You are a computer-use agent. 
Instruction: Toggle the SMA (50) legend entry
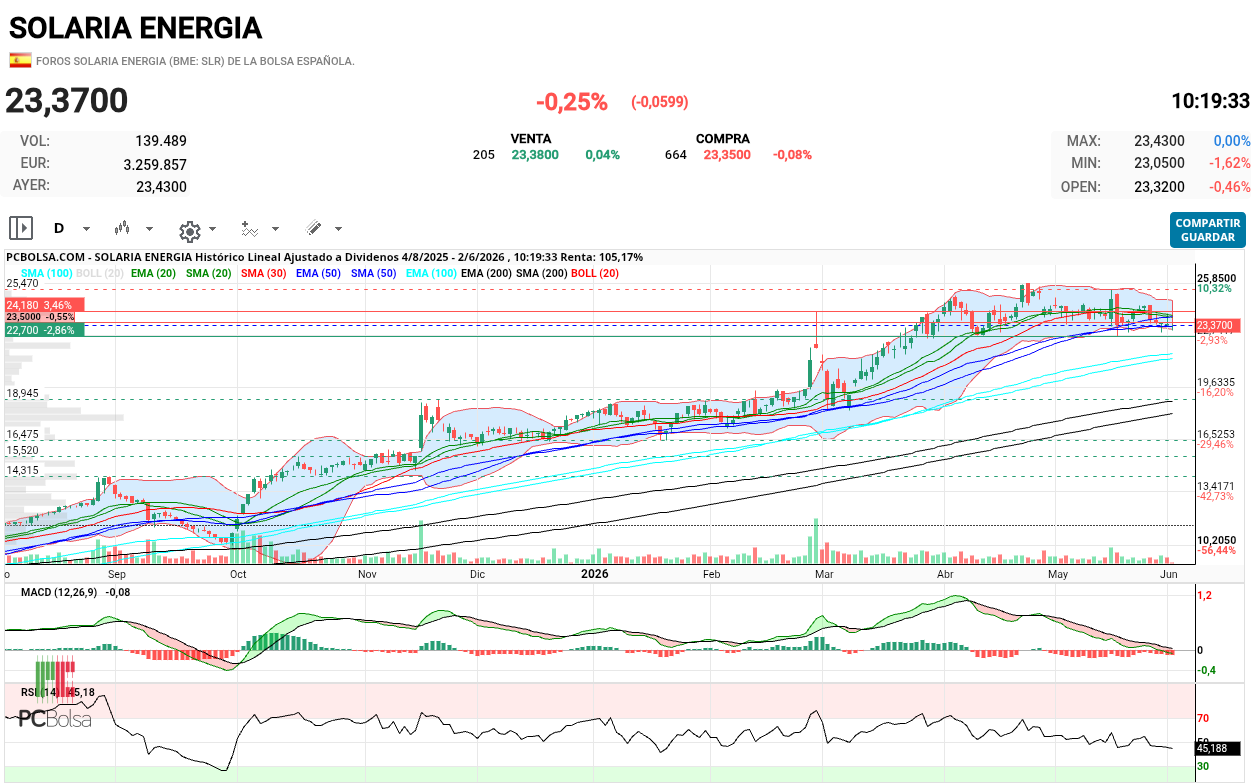coord(375,273)
